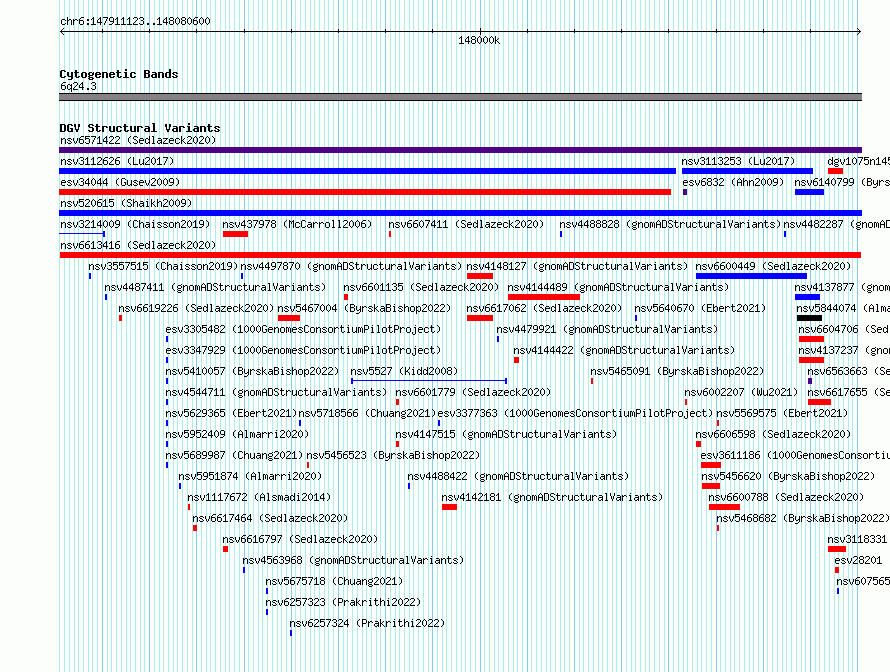Click the esv6832 (Ahn2009) label

pos(733,182)
